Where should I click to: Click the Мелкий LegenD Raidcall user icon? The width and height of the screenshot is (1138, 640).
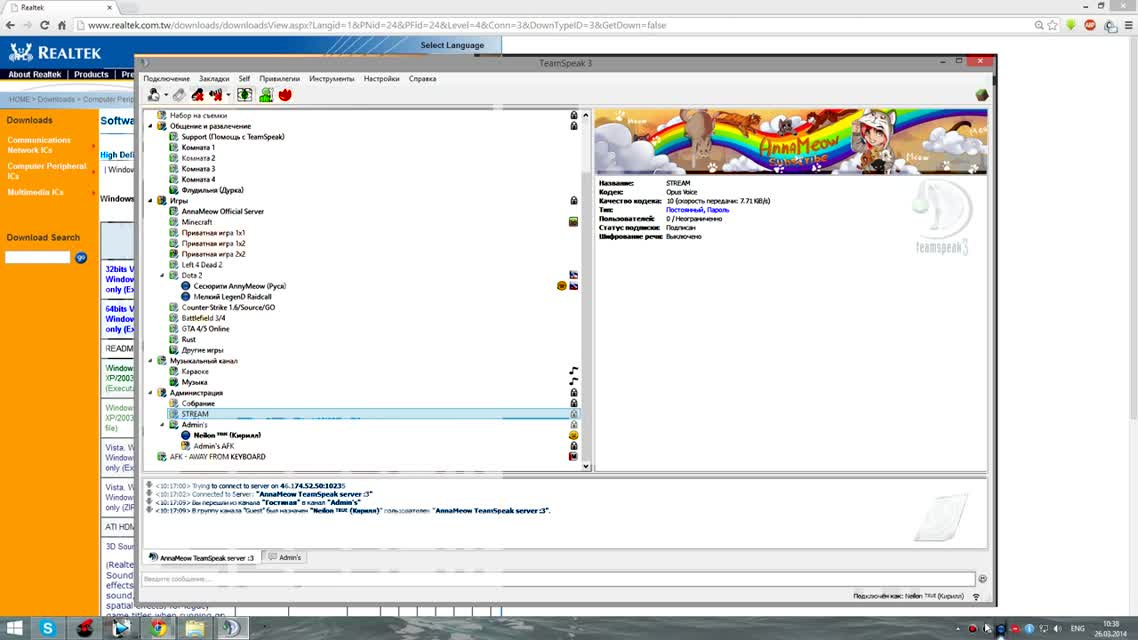coord(185,297)
